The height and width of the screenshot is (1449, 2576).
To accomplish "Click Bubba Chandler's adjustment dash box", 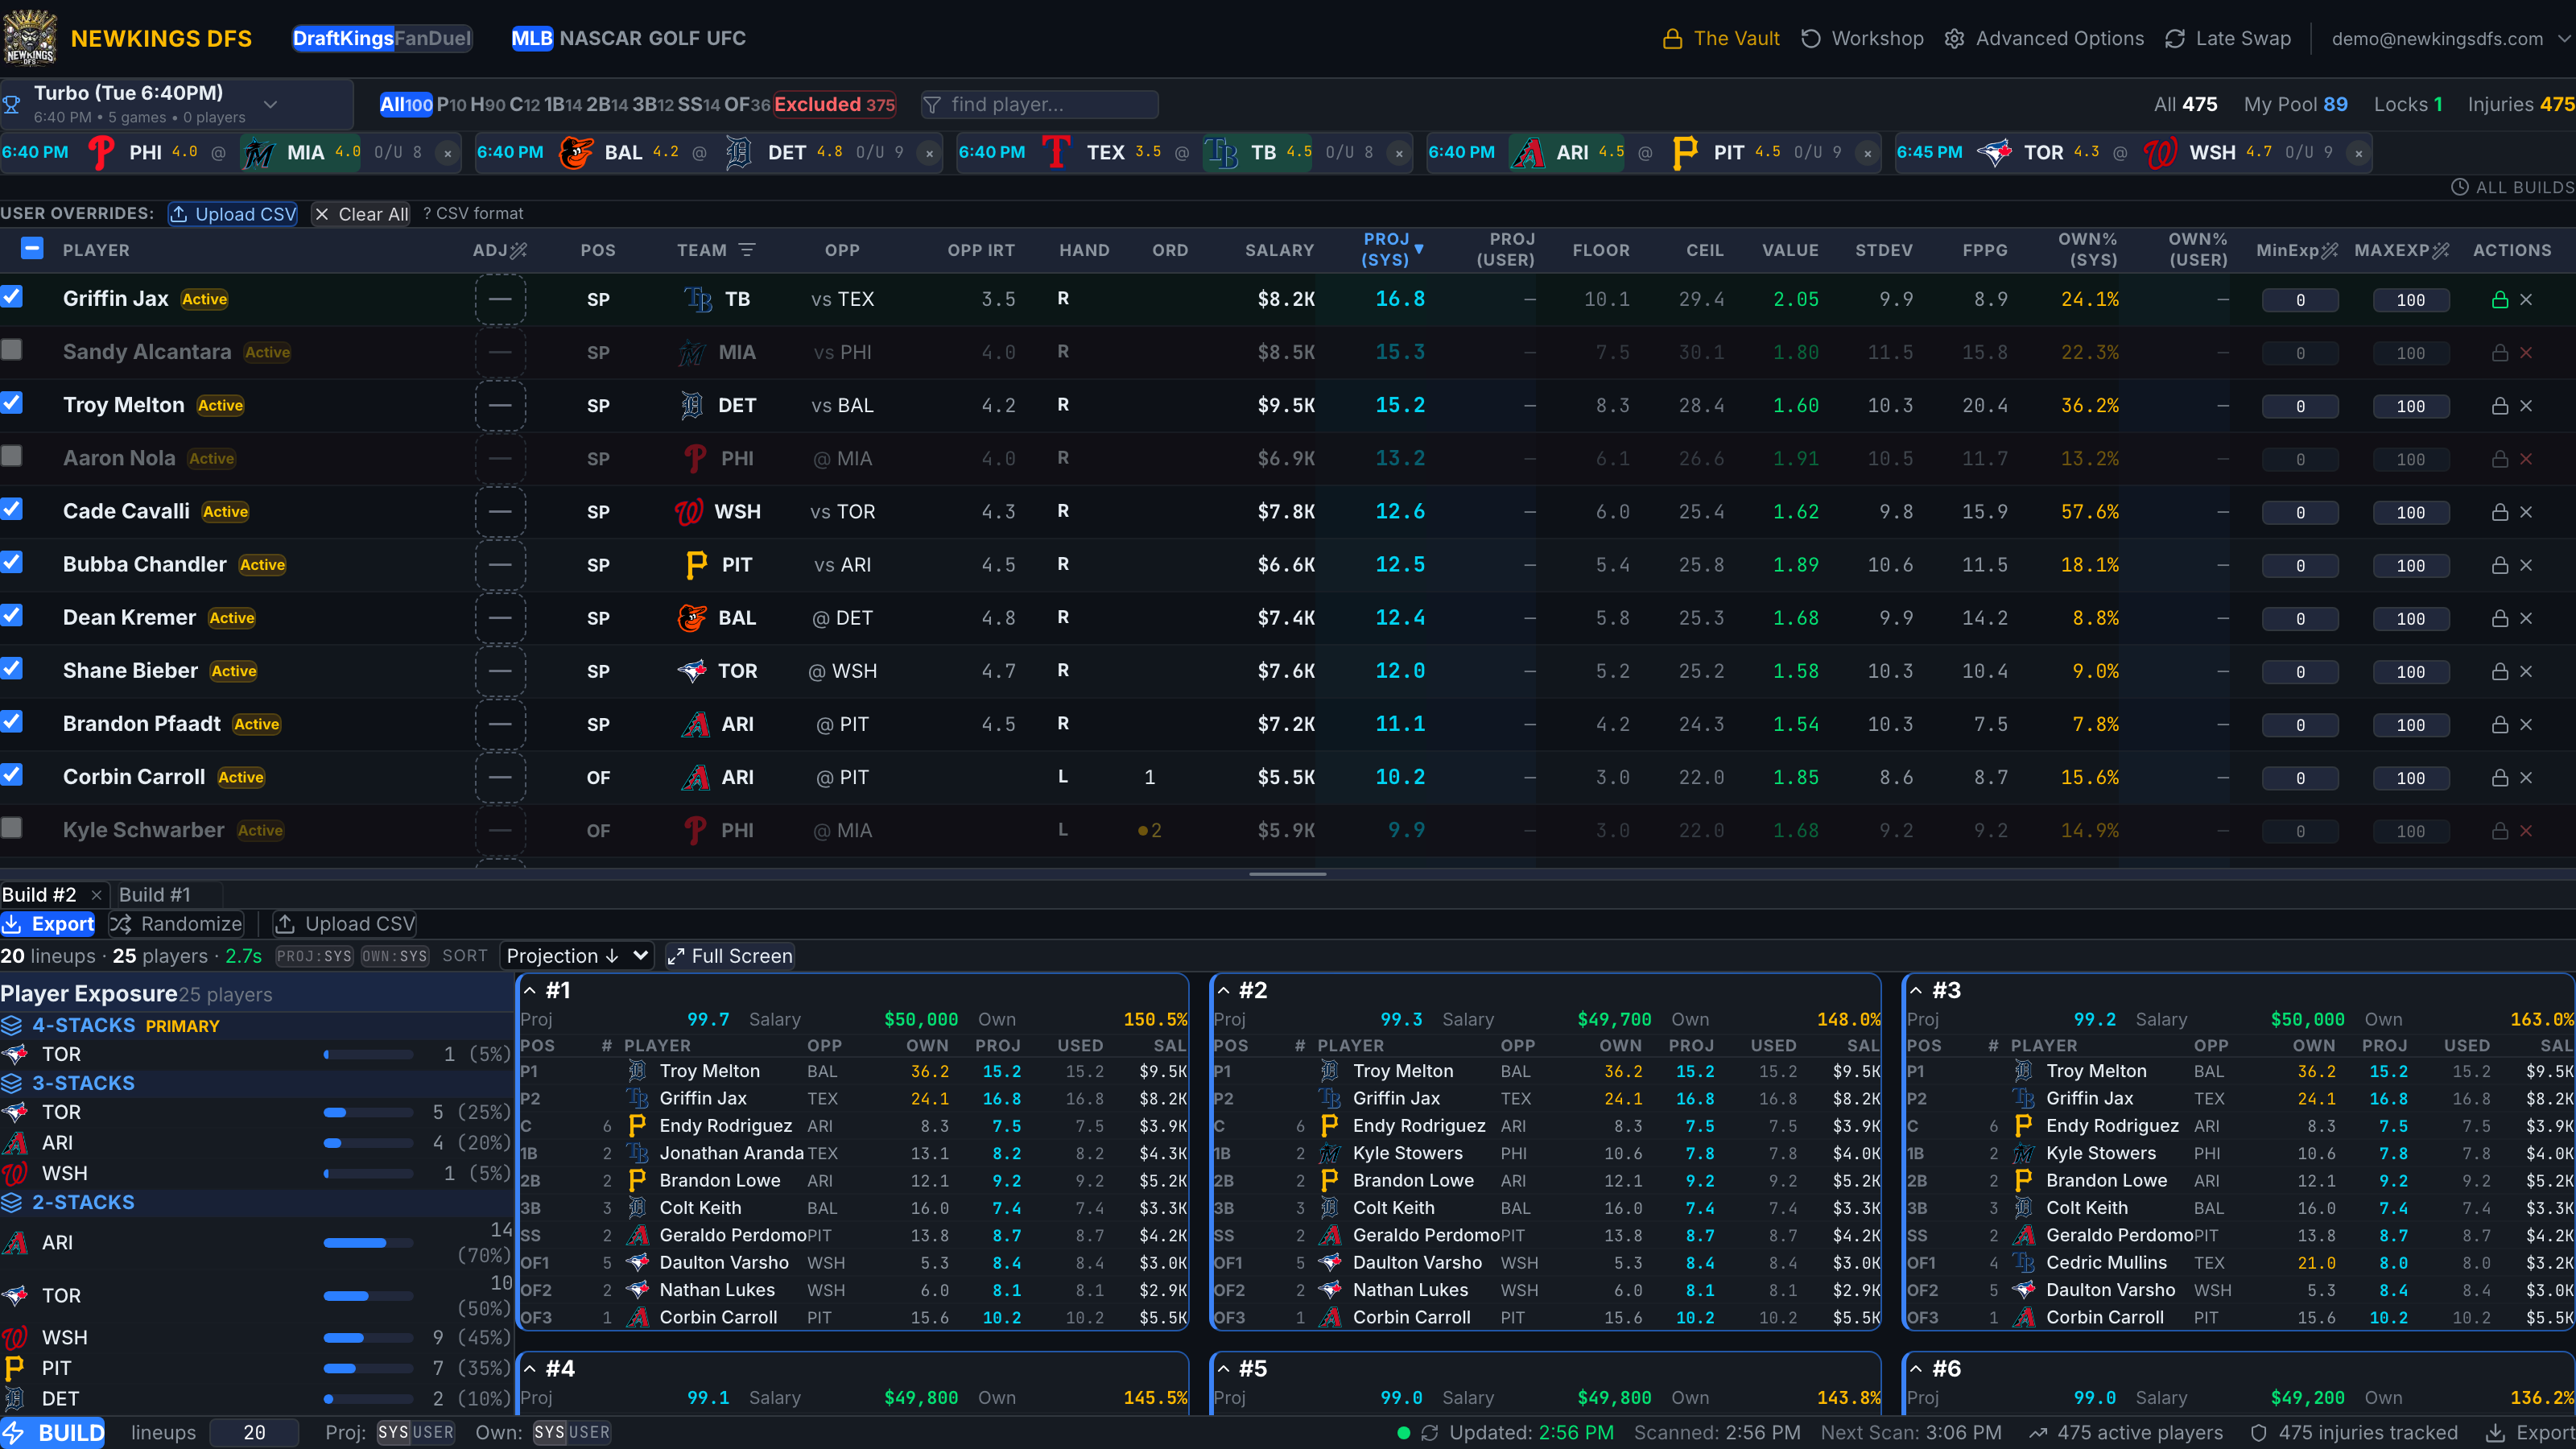I will coord(500,565).
